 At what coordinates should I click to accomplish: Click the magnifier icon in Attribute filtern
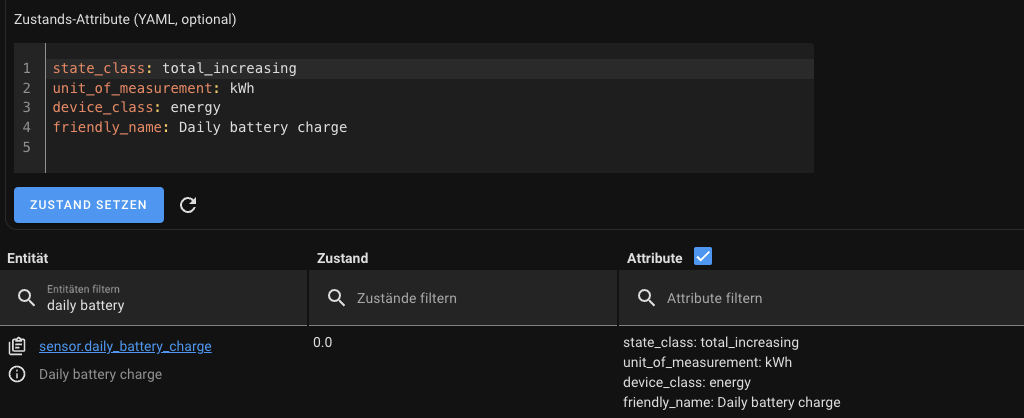coord(647,298)
